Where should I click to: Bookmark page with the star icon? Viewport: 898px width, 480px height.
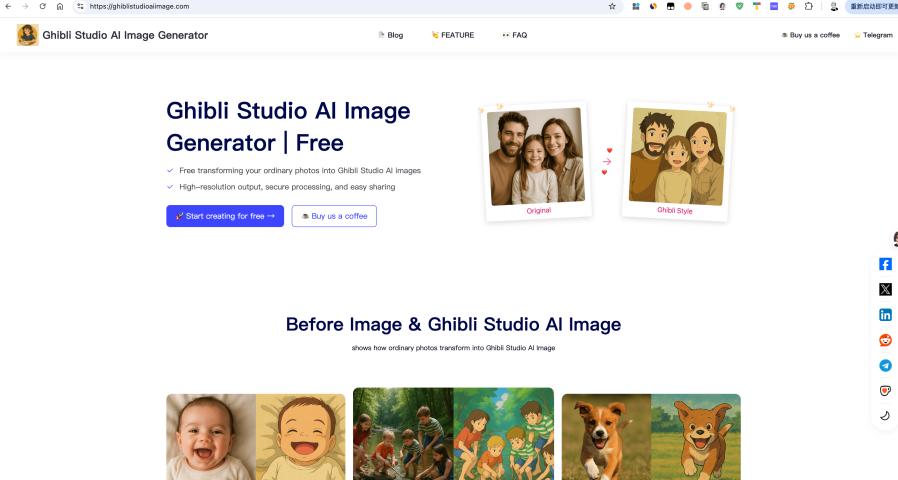612,6
